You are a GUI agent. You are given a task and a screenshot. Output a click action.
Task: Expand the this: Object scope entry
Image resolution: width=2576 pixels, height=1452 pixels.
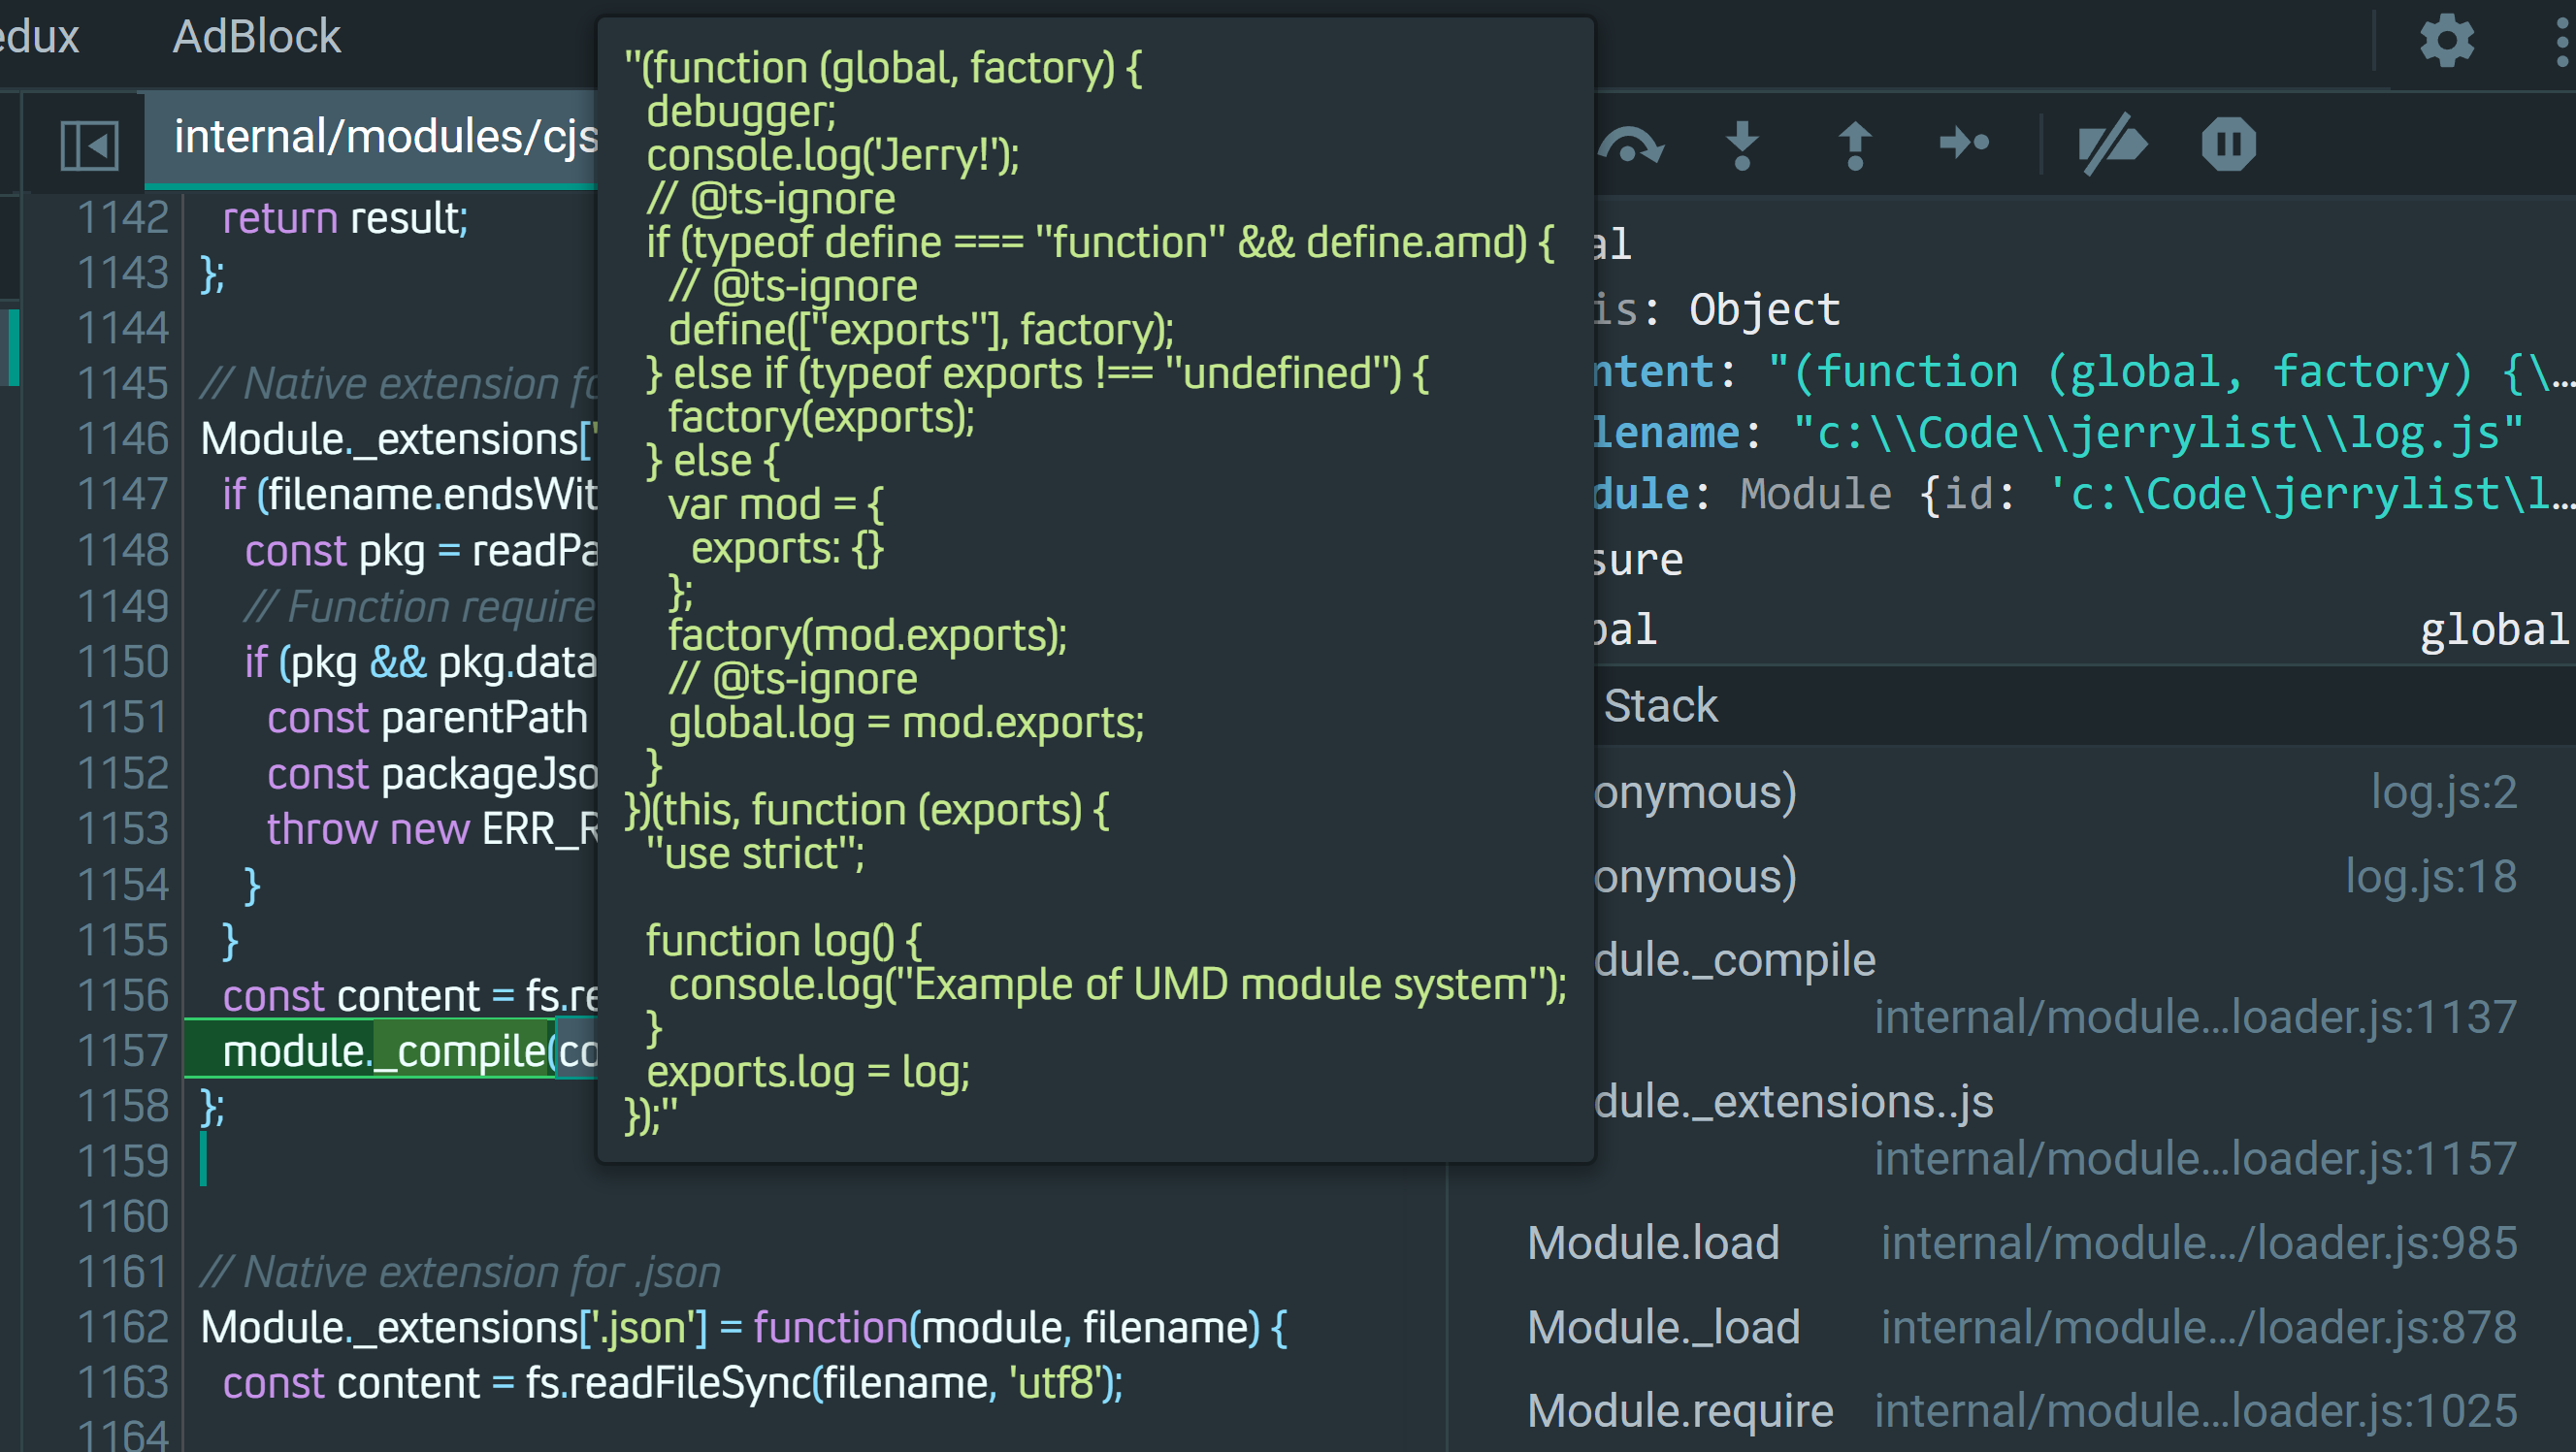pyautogui.click(x=1720, y=310)
